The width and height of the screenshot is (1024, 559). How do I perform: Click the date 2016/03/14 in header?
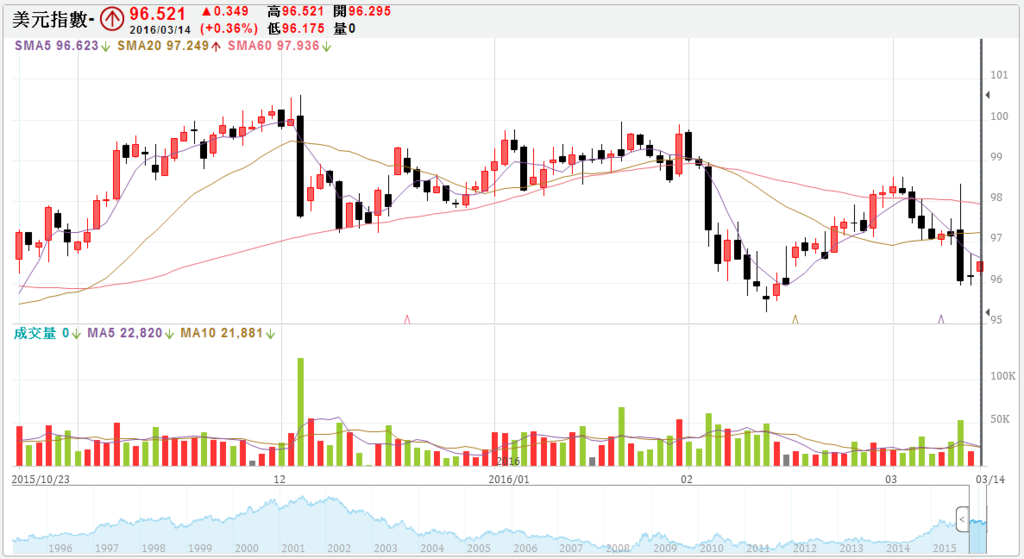tap(160, 30)
